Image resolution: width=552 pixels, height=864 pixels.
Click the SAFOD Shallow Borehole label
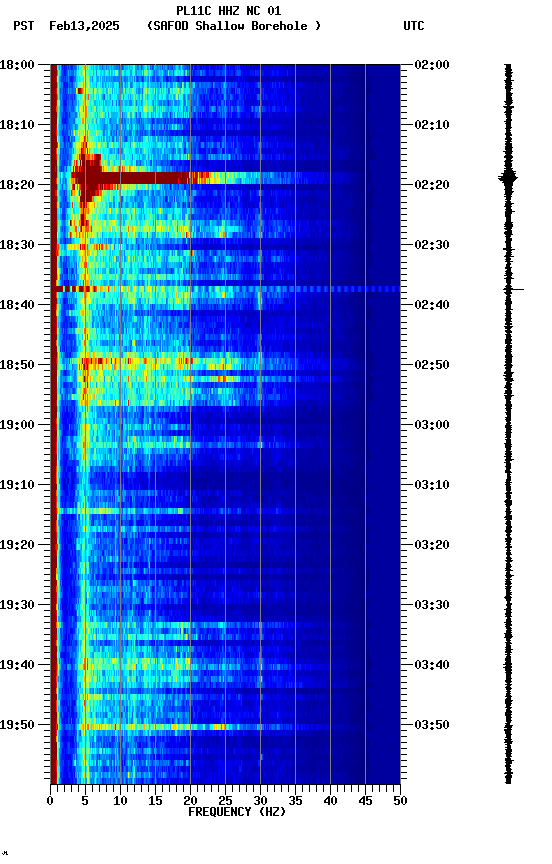pyautogui.click(x=234, y=26)
